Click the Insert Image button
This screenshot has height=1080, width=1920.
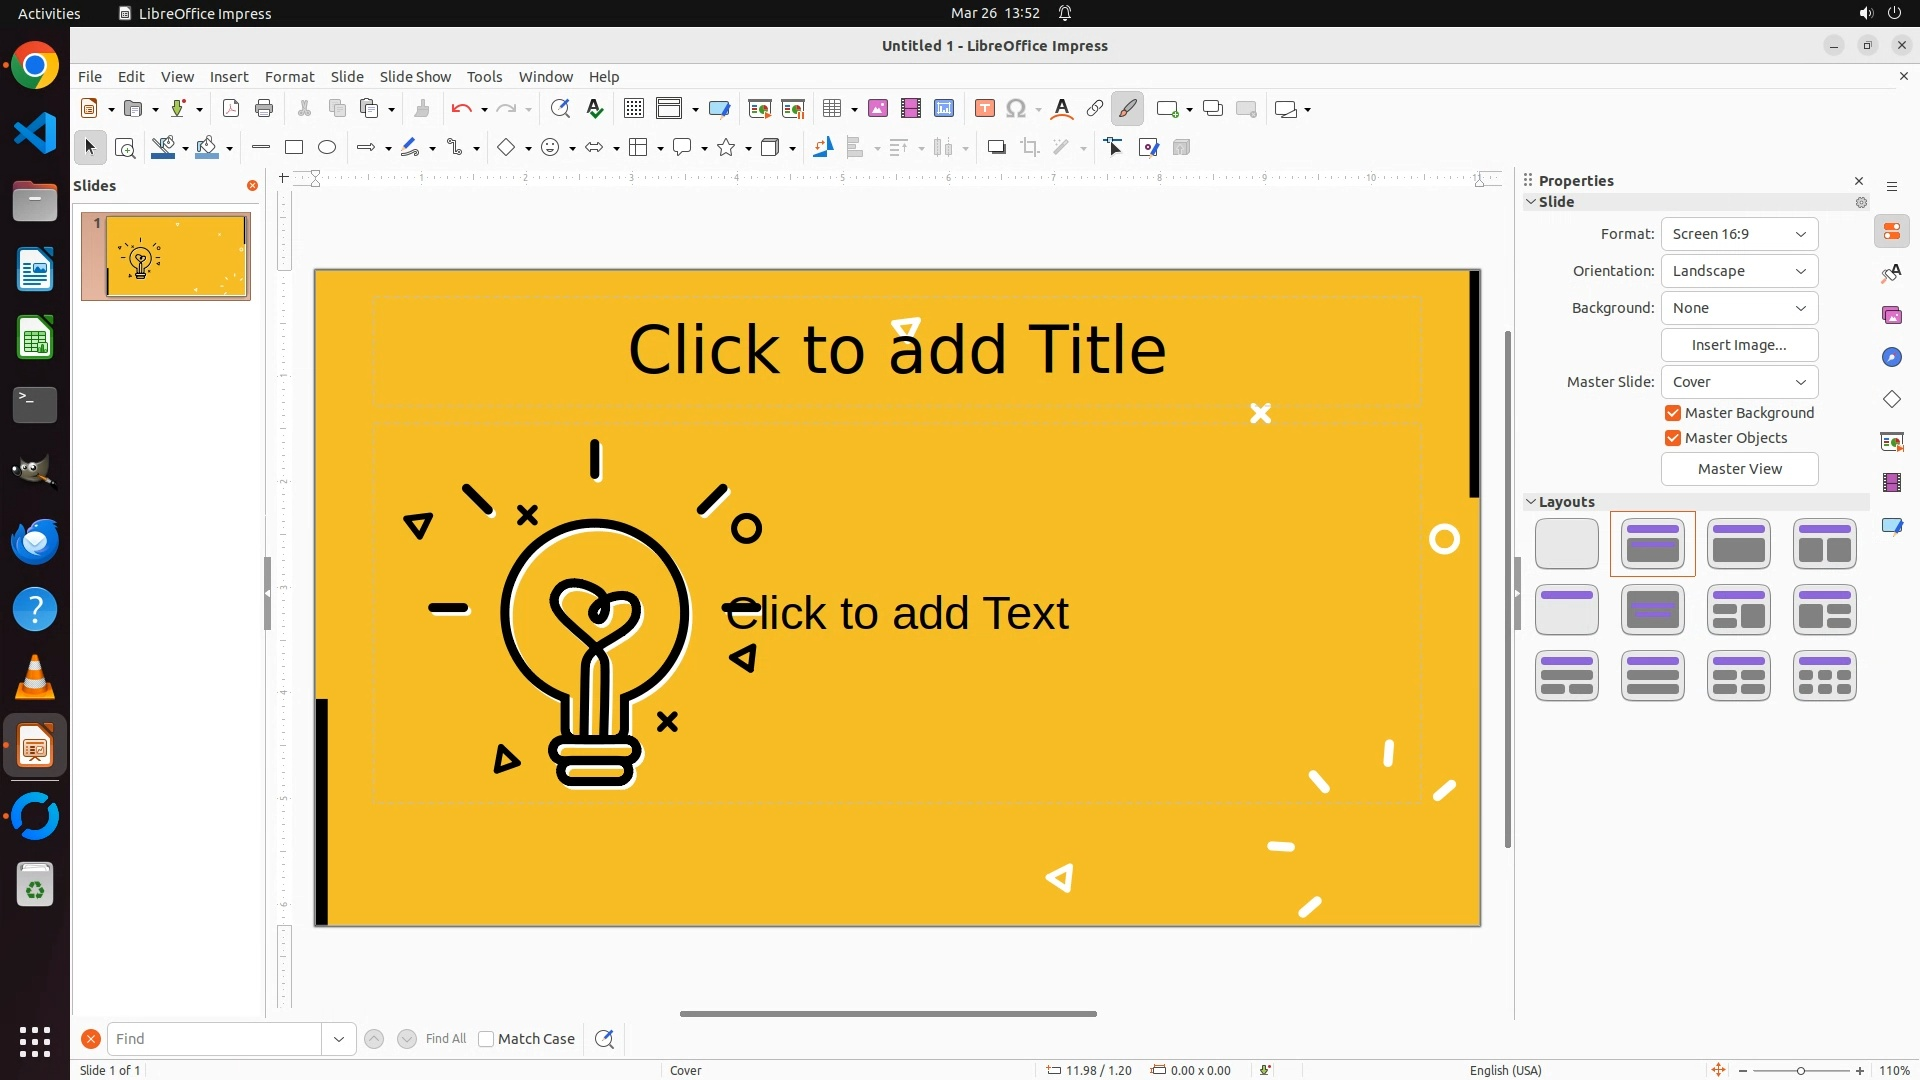[x=1739, y=345]
